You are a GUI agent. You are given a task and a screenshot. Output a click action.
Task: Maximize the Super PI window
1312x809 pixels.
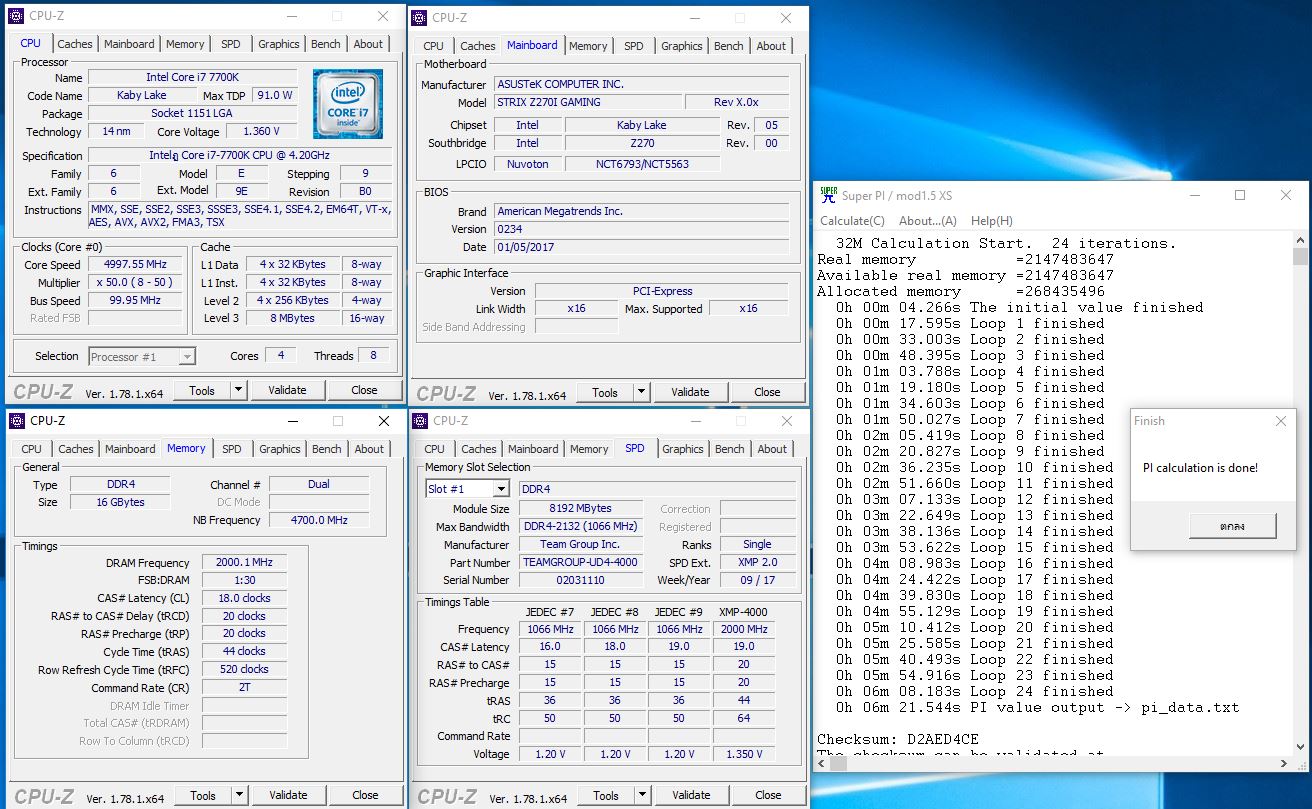(x=1239, y=195)
